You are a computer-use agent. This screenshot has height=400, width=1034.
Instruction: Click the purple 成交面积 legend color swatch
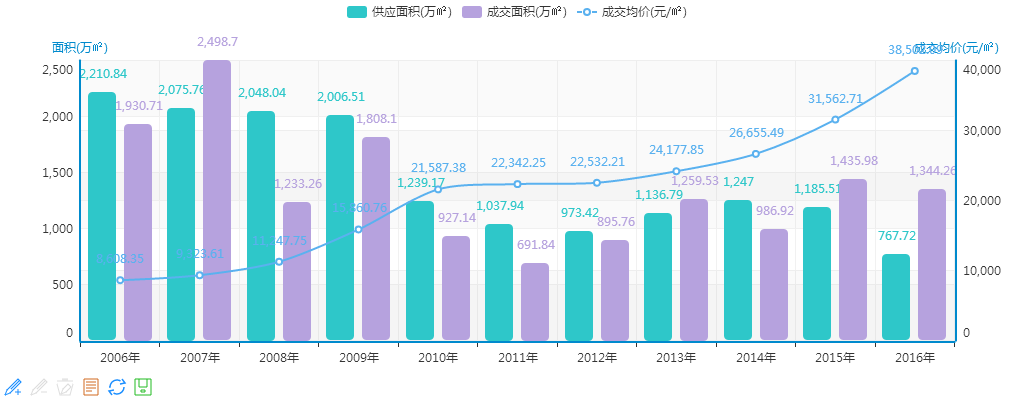click(x=473, y=12)
